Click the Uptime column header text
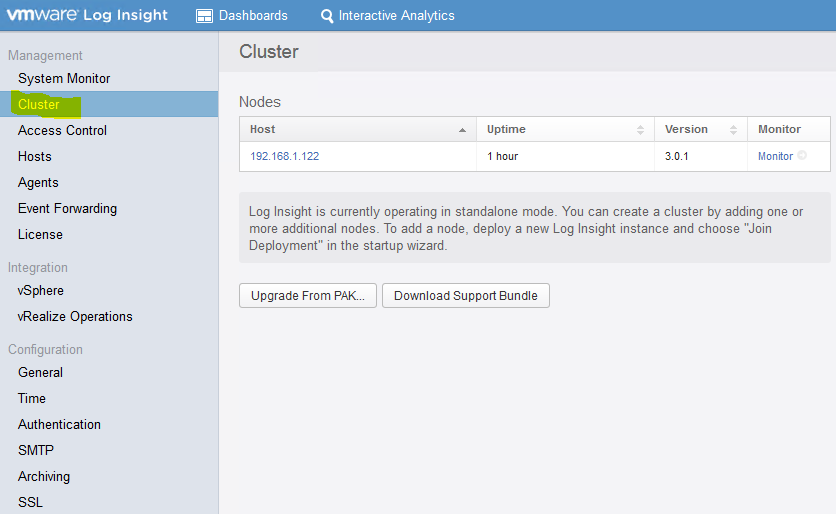 (x=506, y=129)
